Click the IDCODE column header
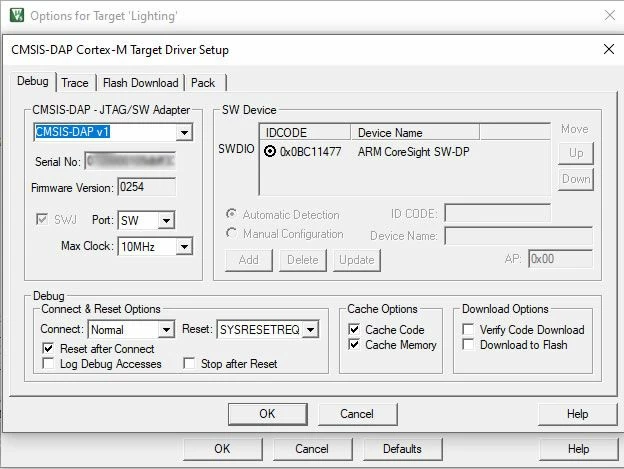624x469 pixels. (305, 132)
